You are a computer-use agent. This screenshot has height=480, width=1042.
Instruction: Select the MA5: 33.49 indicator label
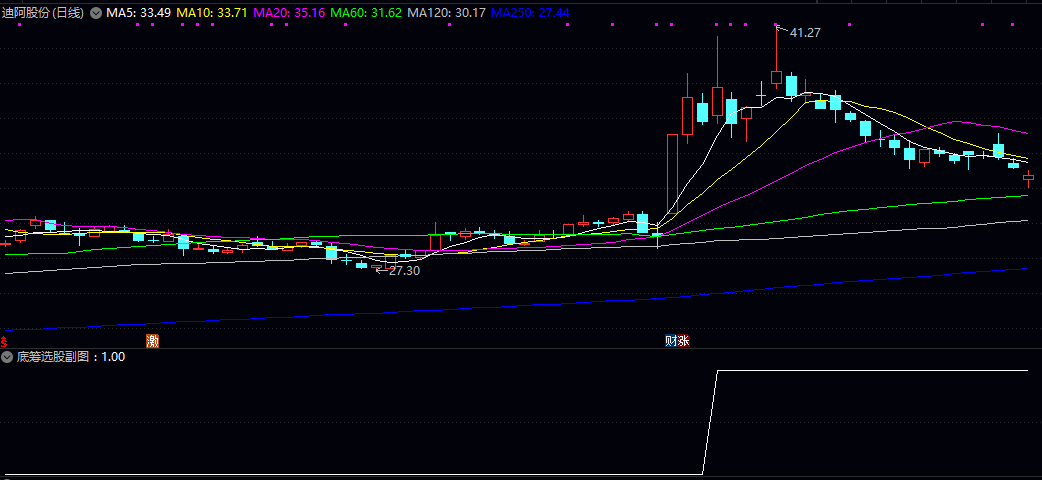click(138, 13)
